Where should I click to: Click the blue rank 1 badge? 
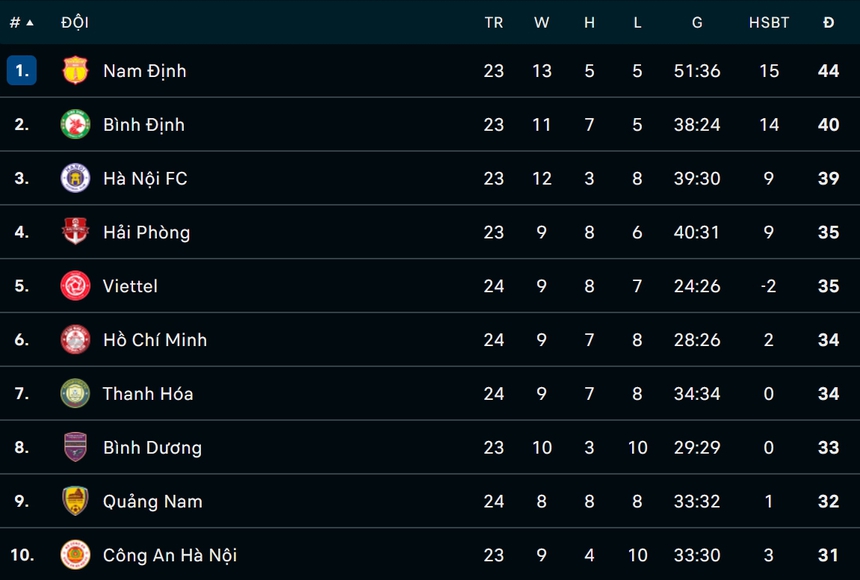click(x=22, y=71)
